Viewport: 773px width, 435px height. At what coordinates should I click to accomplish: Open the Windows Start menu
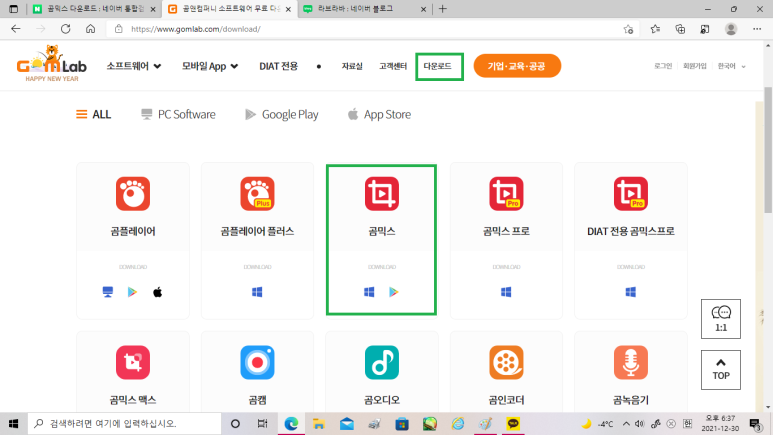(13, 424)
